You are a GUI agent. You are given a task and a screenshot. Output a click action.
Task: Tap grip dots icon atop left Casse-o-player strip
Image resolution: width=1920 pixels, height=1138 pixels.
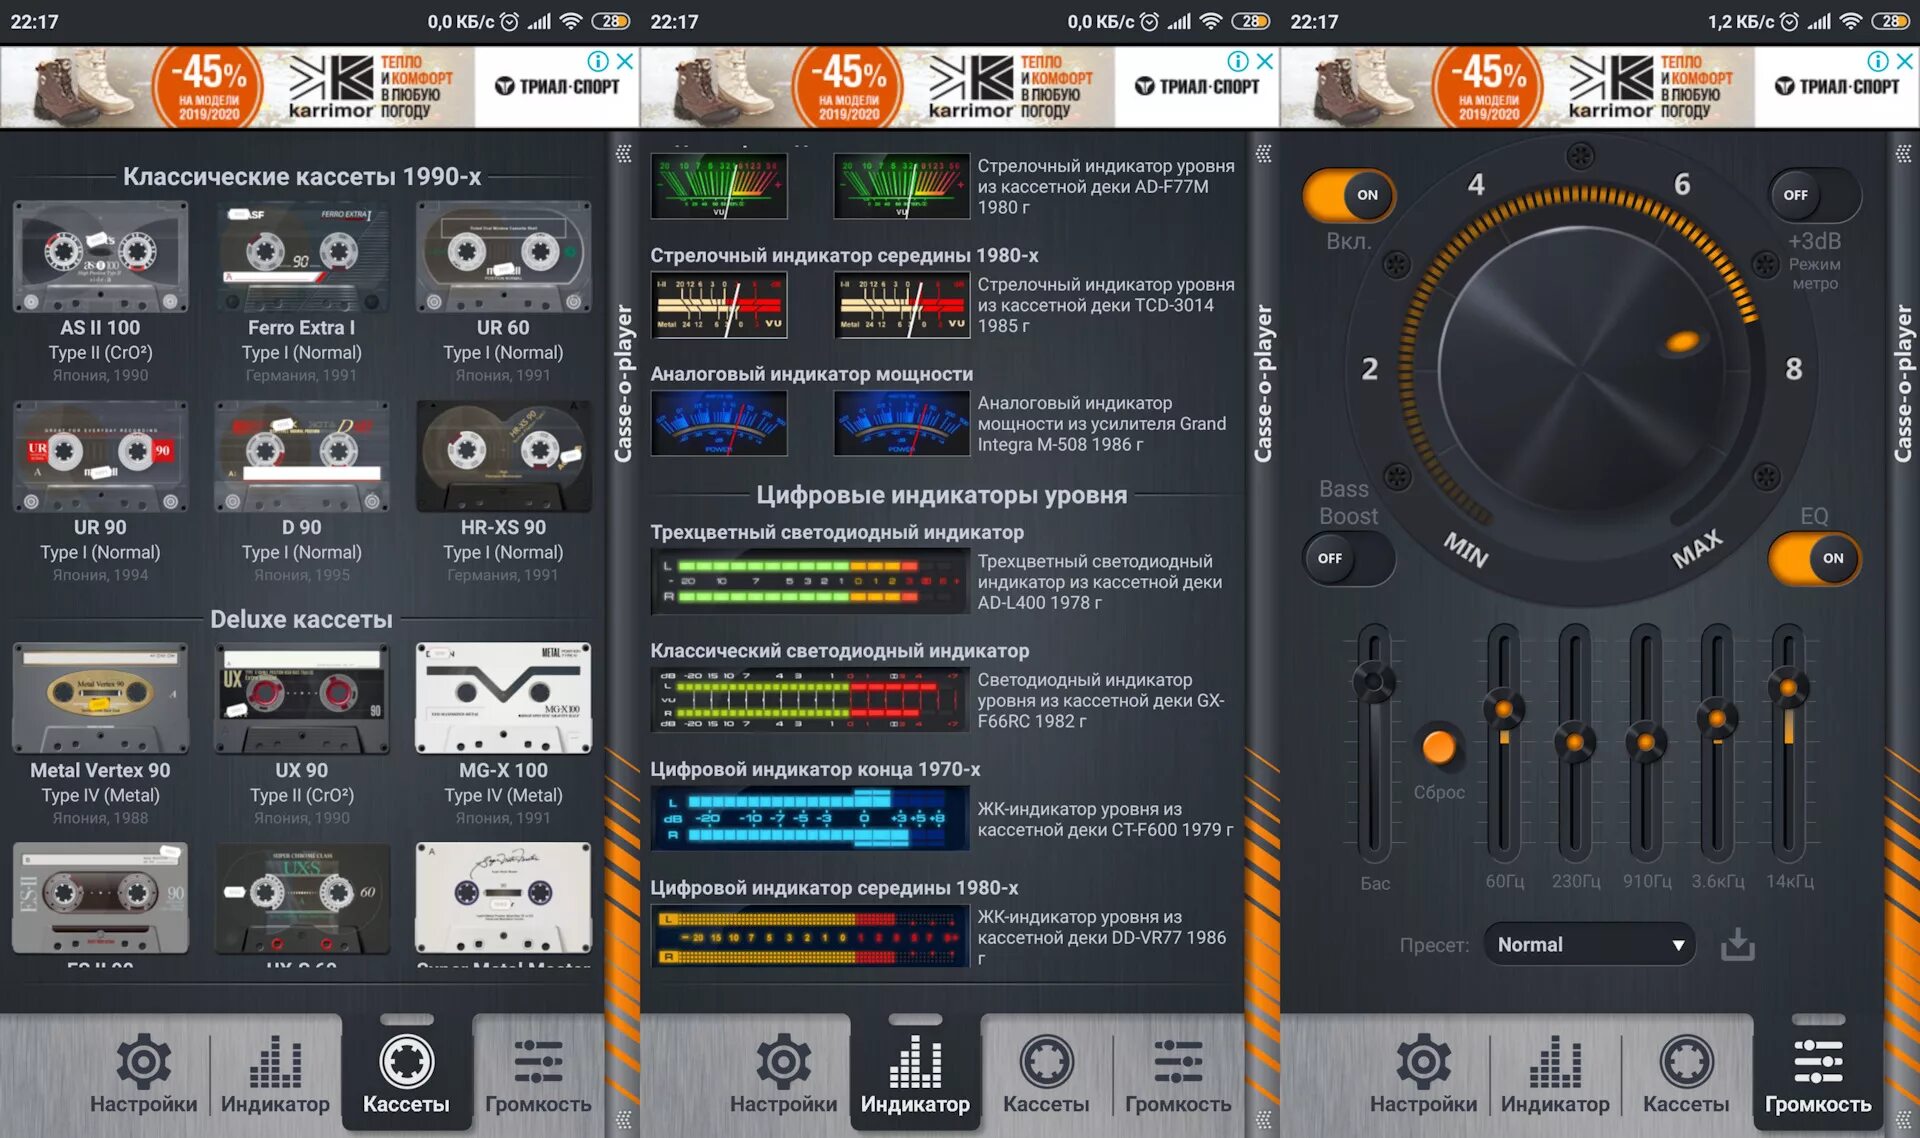[623, 153]
